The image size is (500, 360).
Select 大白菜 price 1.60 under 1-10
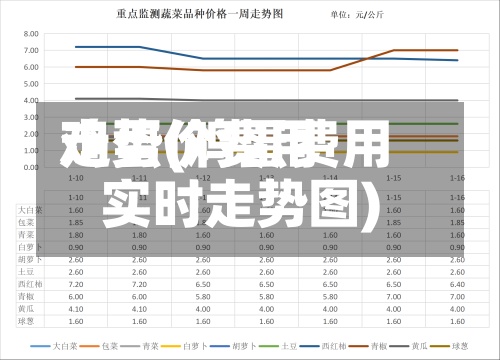click(x=76, y=210)
